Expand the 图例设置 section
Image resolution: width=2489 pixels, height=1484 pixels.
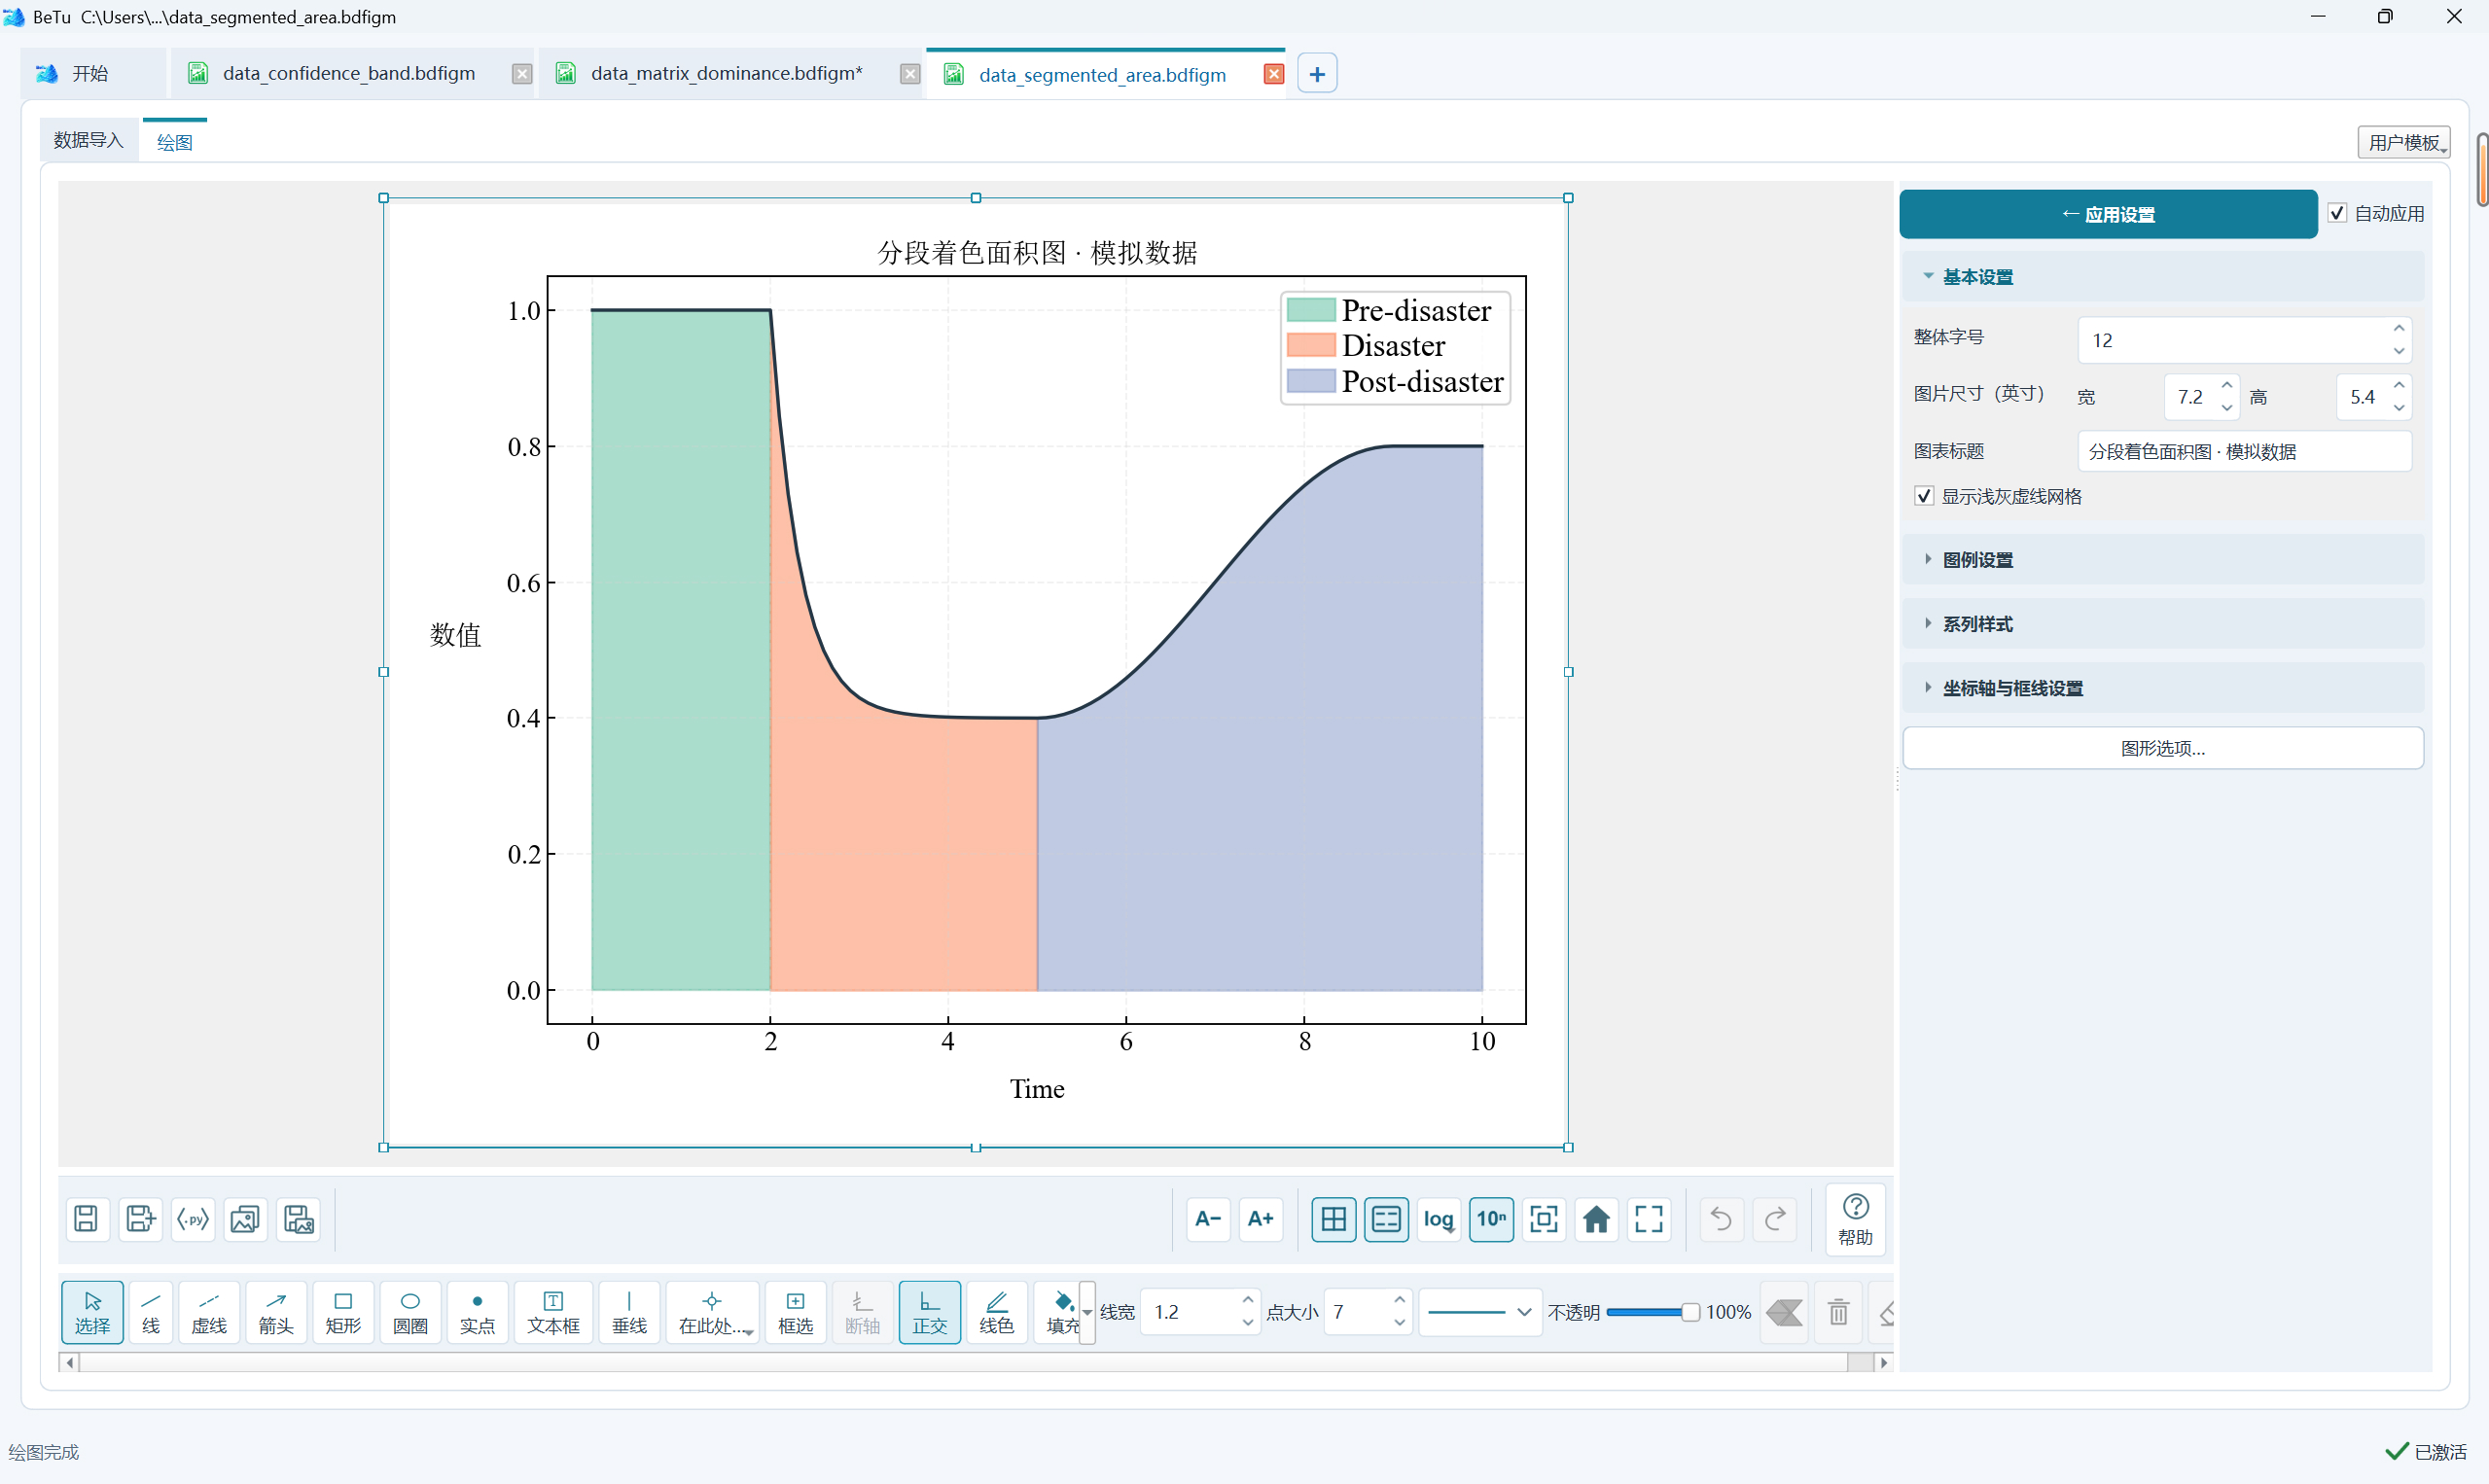(2162, 559)
